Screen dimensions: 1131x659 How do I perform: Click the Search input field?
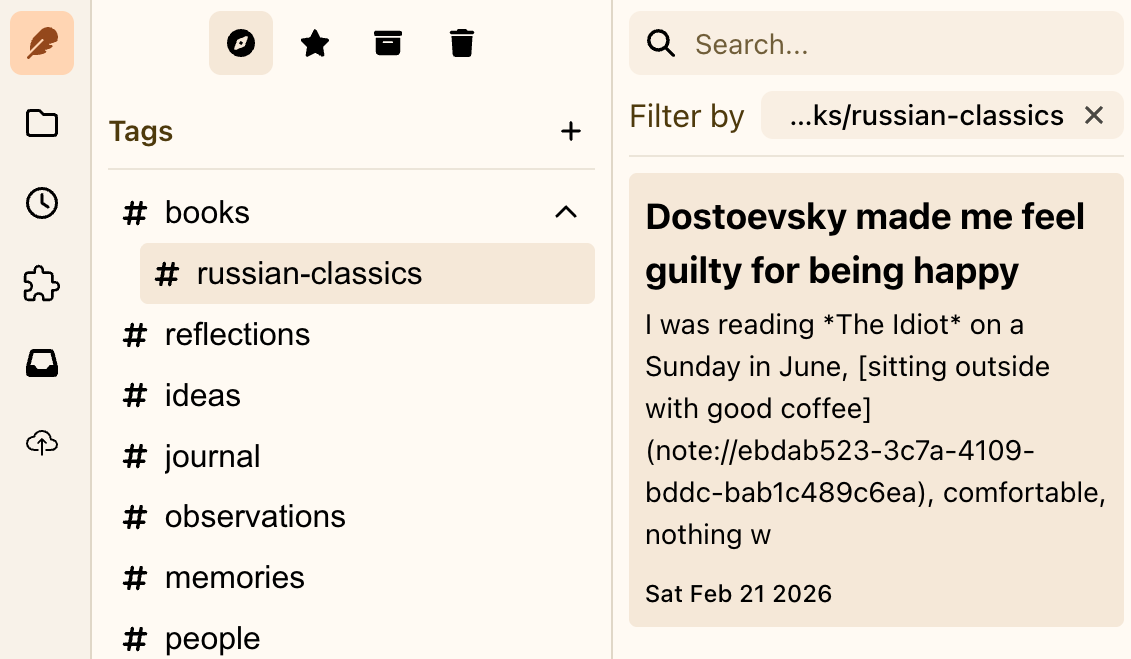(x=890, y=44)
